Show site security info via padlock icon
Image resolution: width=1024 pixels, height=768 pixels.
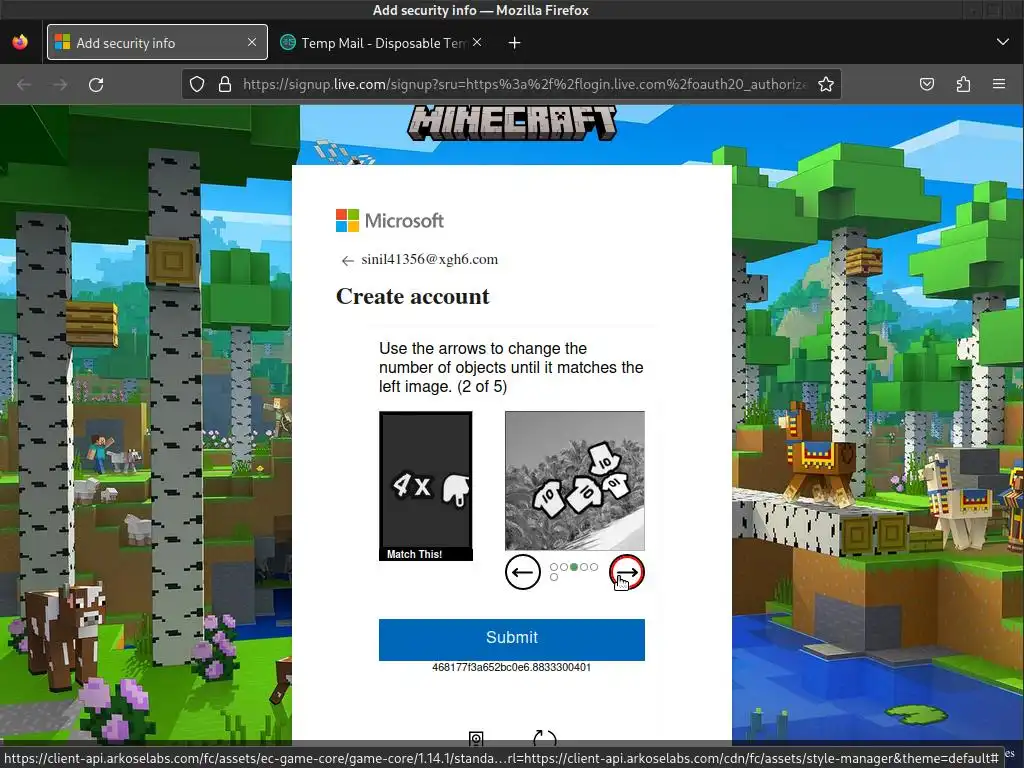tap(225, 84)
